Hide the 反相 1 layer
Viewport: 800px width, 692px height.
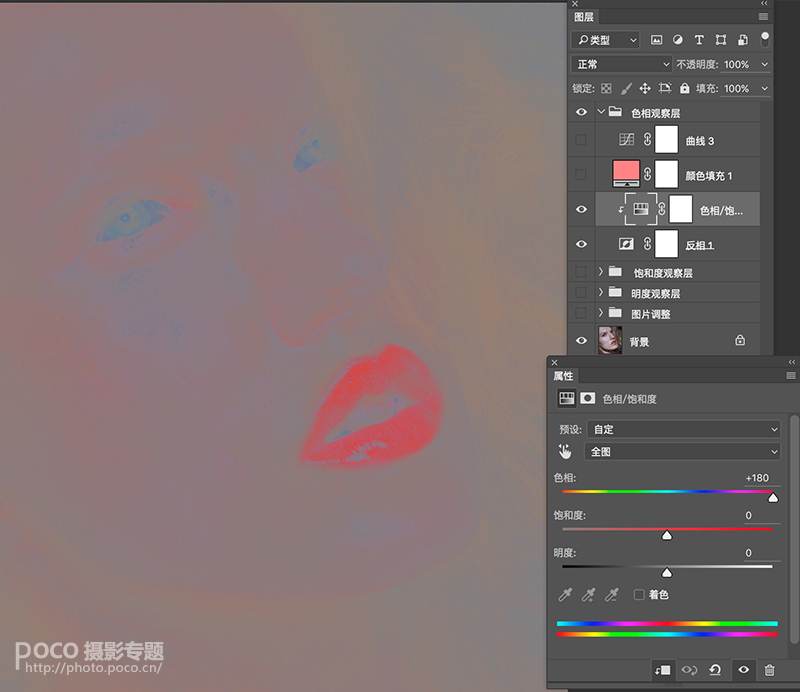[x=581, y=244]
